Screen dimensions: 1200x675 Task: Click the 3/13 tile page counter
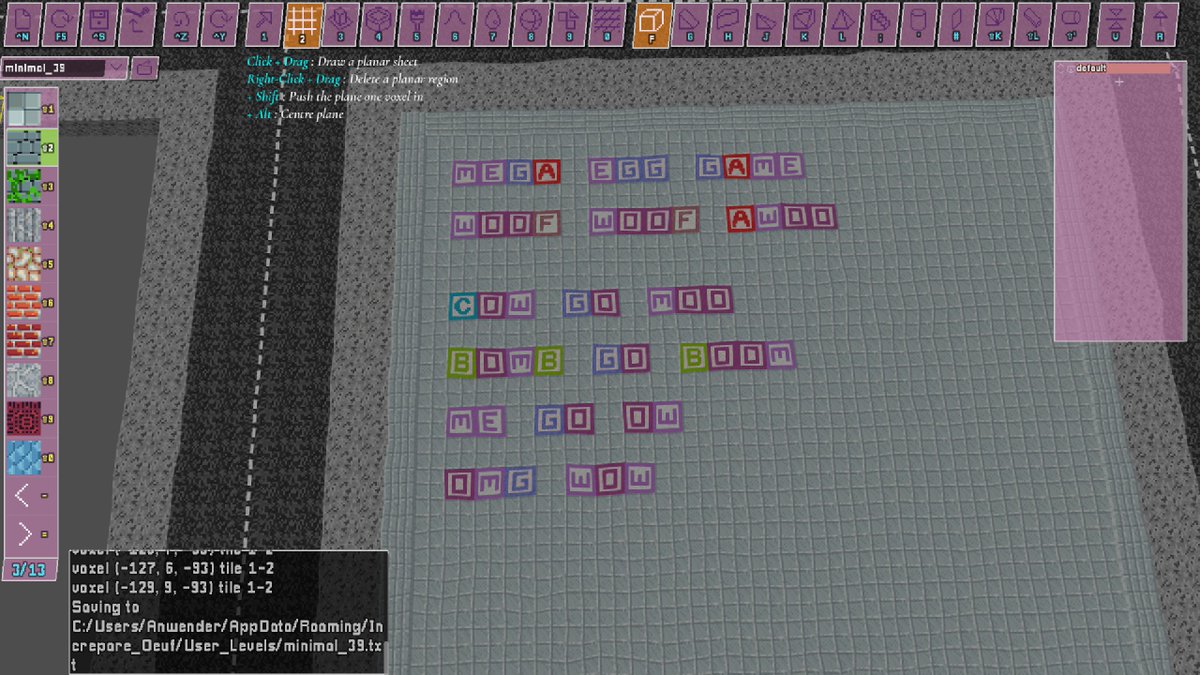point(30,570)
